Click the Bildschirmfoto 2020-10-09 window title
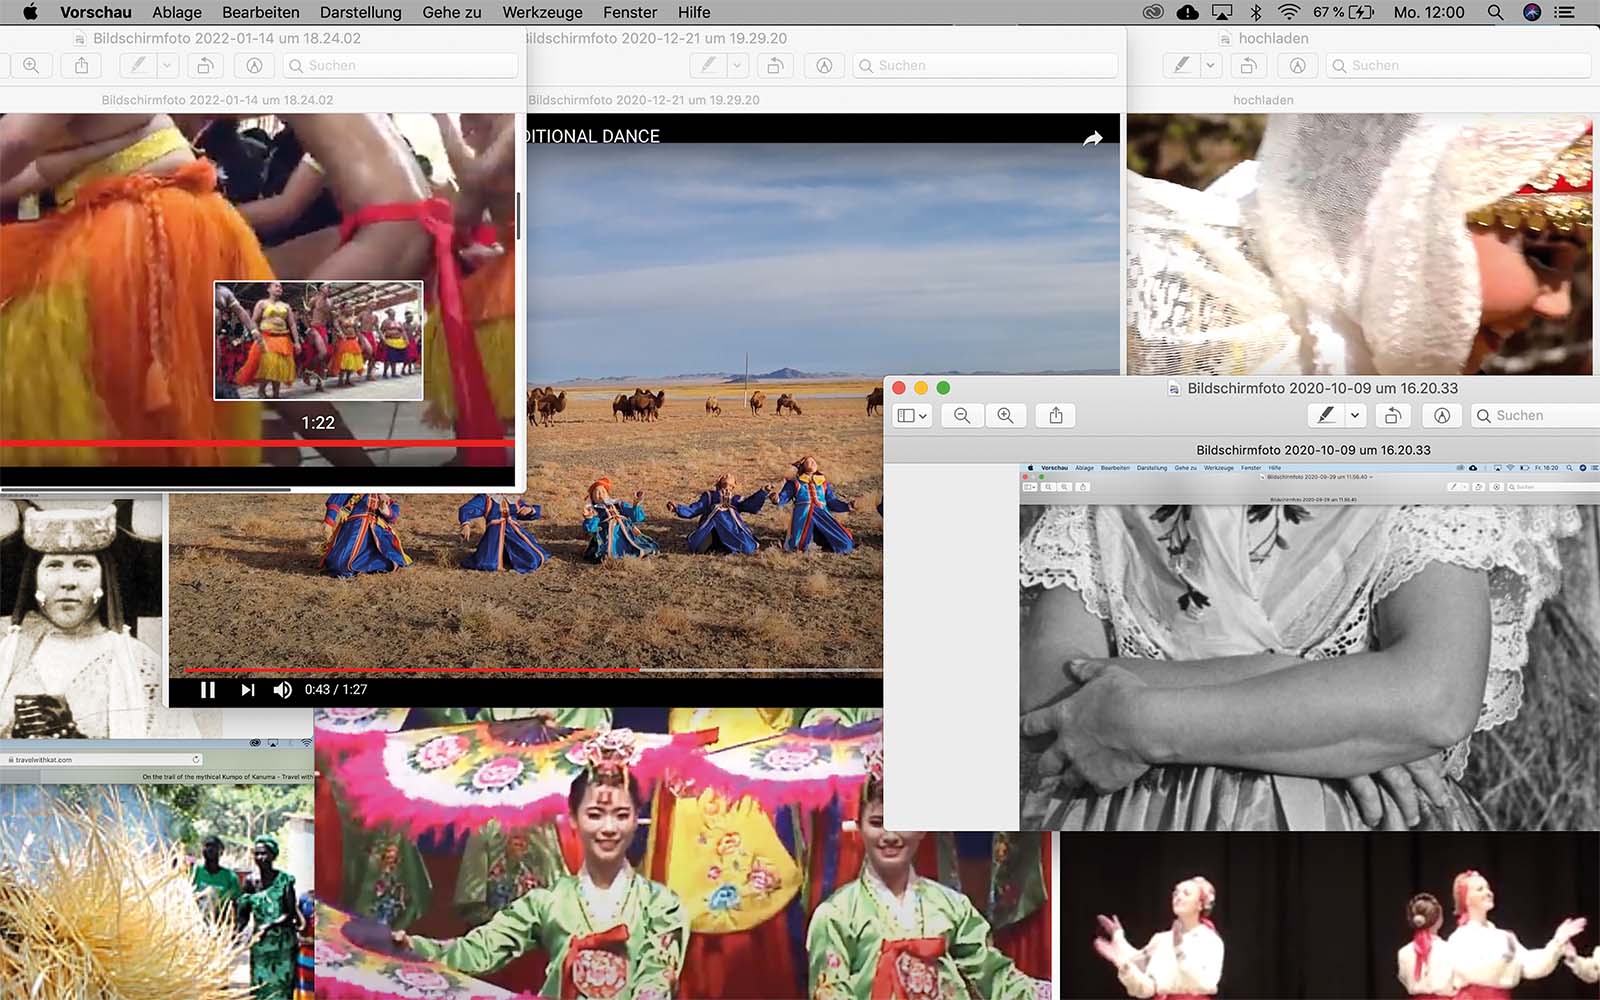1600x1000 pixels. coord(1322,388)
